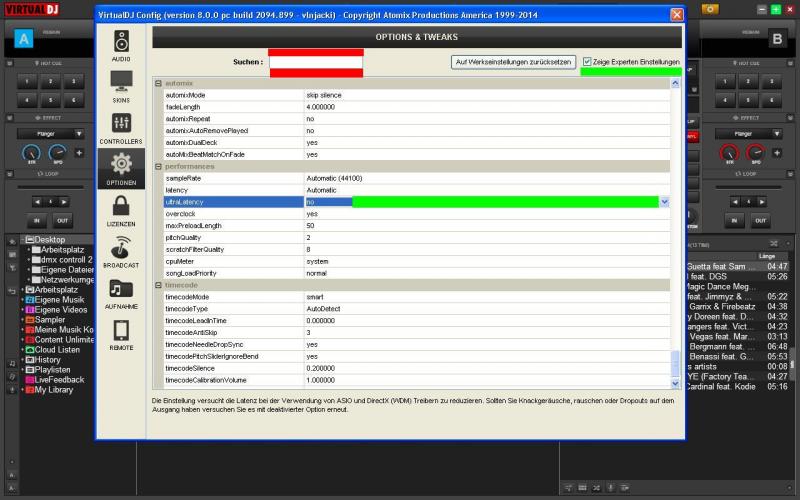Select the timecodeMode option row
Viewport: 800px width, 500px height.
click(x=417, y=297)
